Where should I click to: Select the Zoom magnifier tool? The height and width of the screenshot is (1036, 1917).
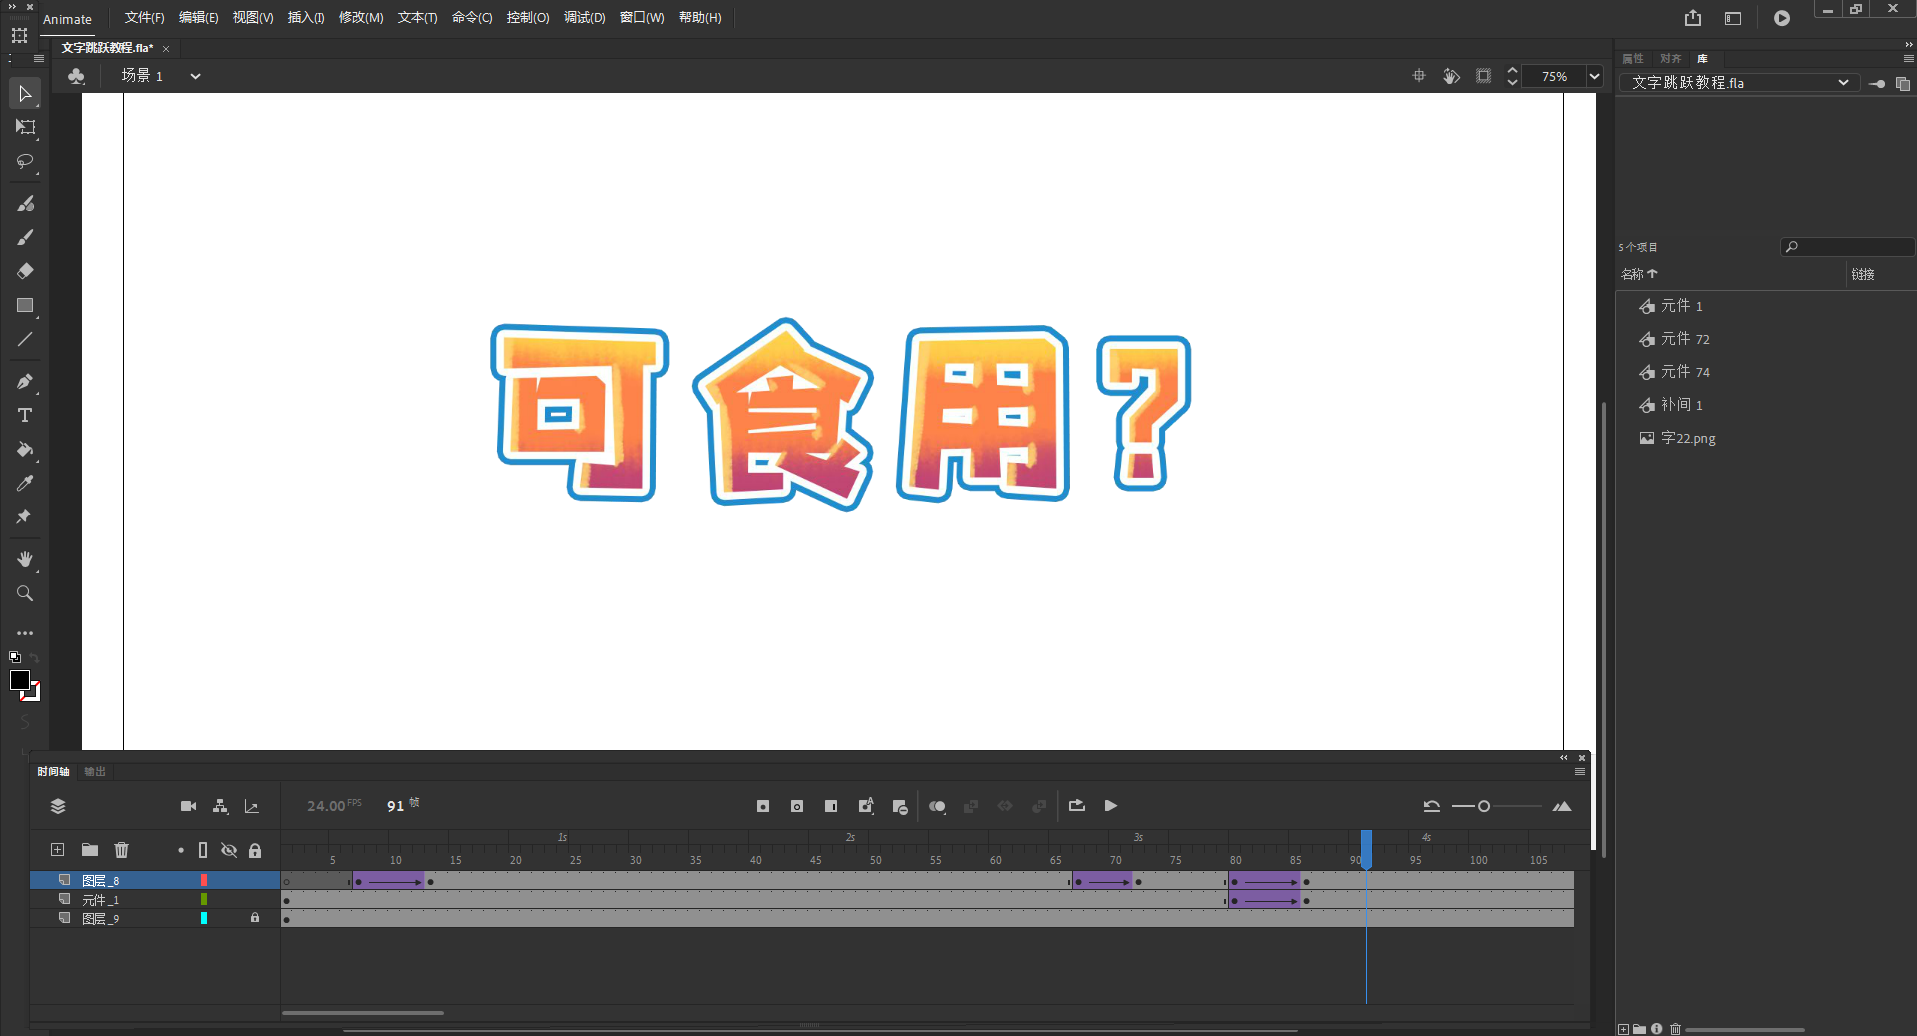tap(25, 593)
